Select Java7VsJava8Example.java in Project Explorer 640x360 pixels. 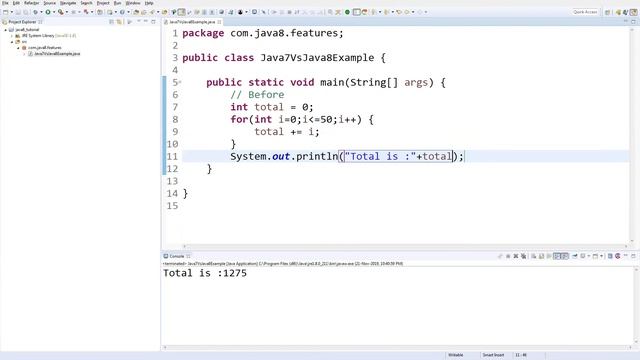[x=57, y=54]
